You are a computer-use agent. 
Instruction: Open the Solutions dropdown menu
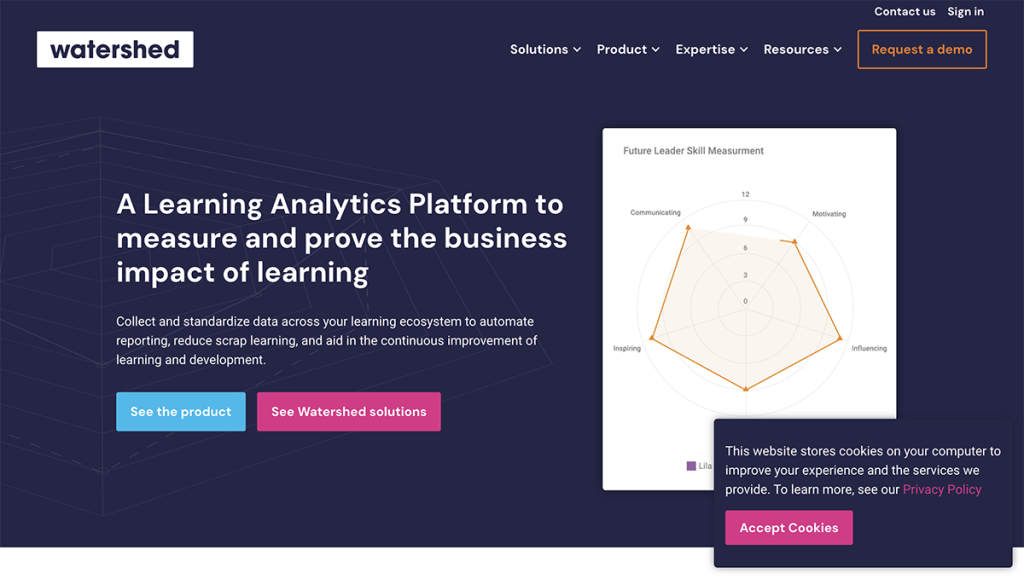click(x=545, y=49)
